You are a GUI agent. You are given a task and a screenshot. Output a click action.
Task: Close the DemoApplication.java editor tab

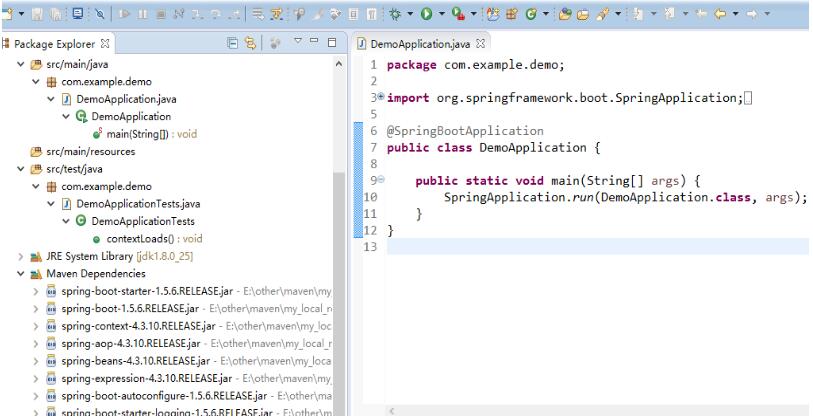coord(480,44)
